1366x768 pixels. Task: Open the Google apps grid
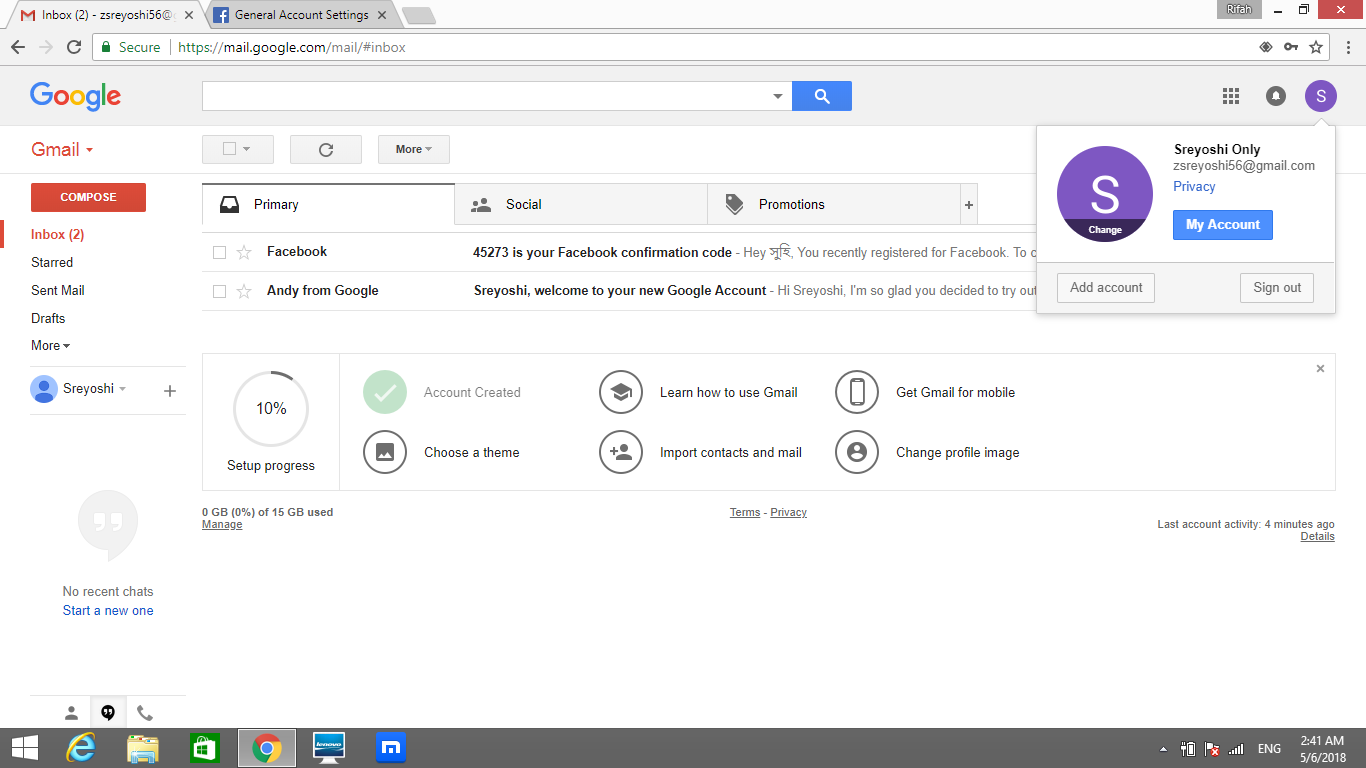tap(1231, 96)
